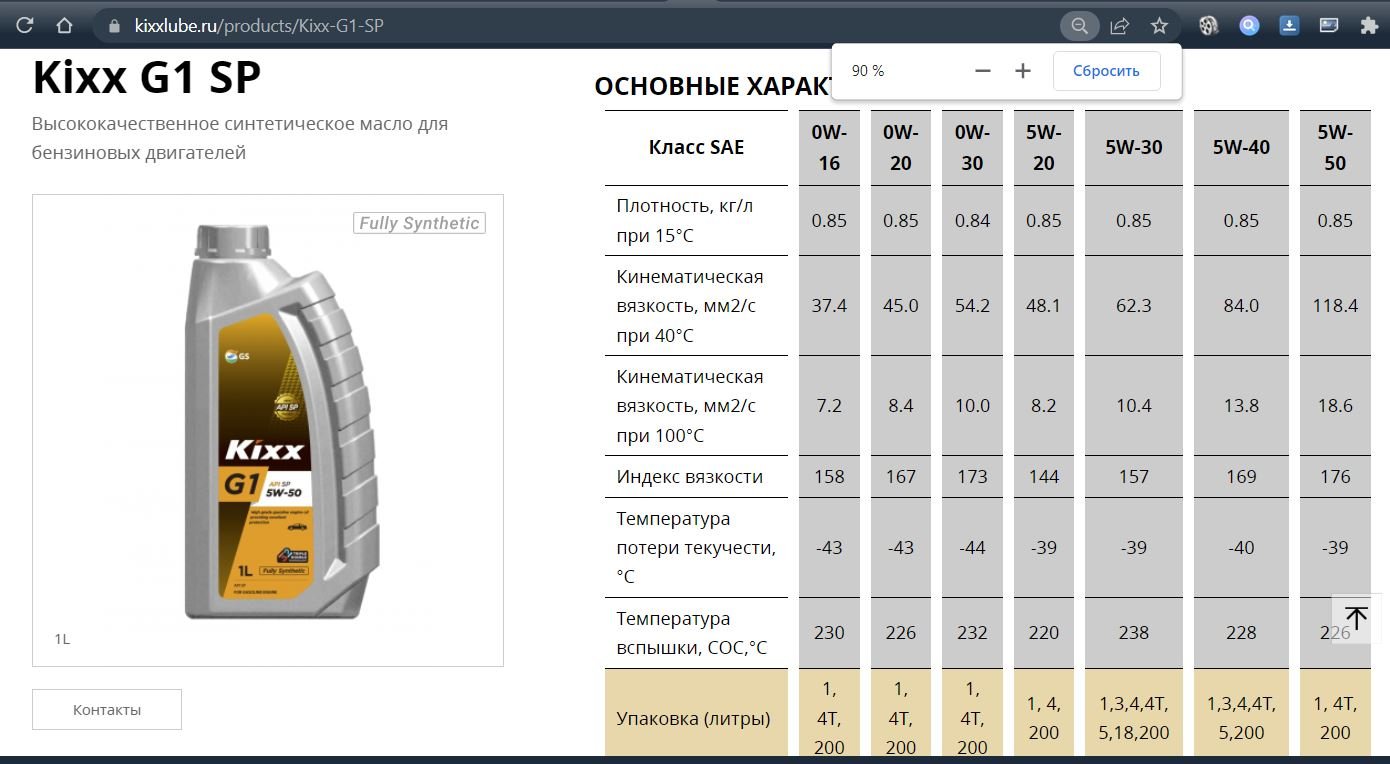Click the 0.84 density cell
Image resolution: width=1390 pixels, height=764 pixels.
[x=972, y=220]
